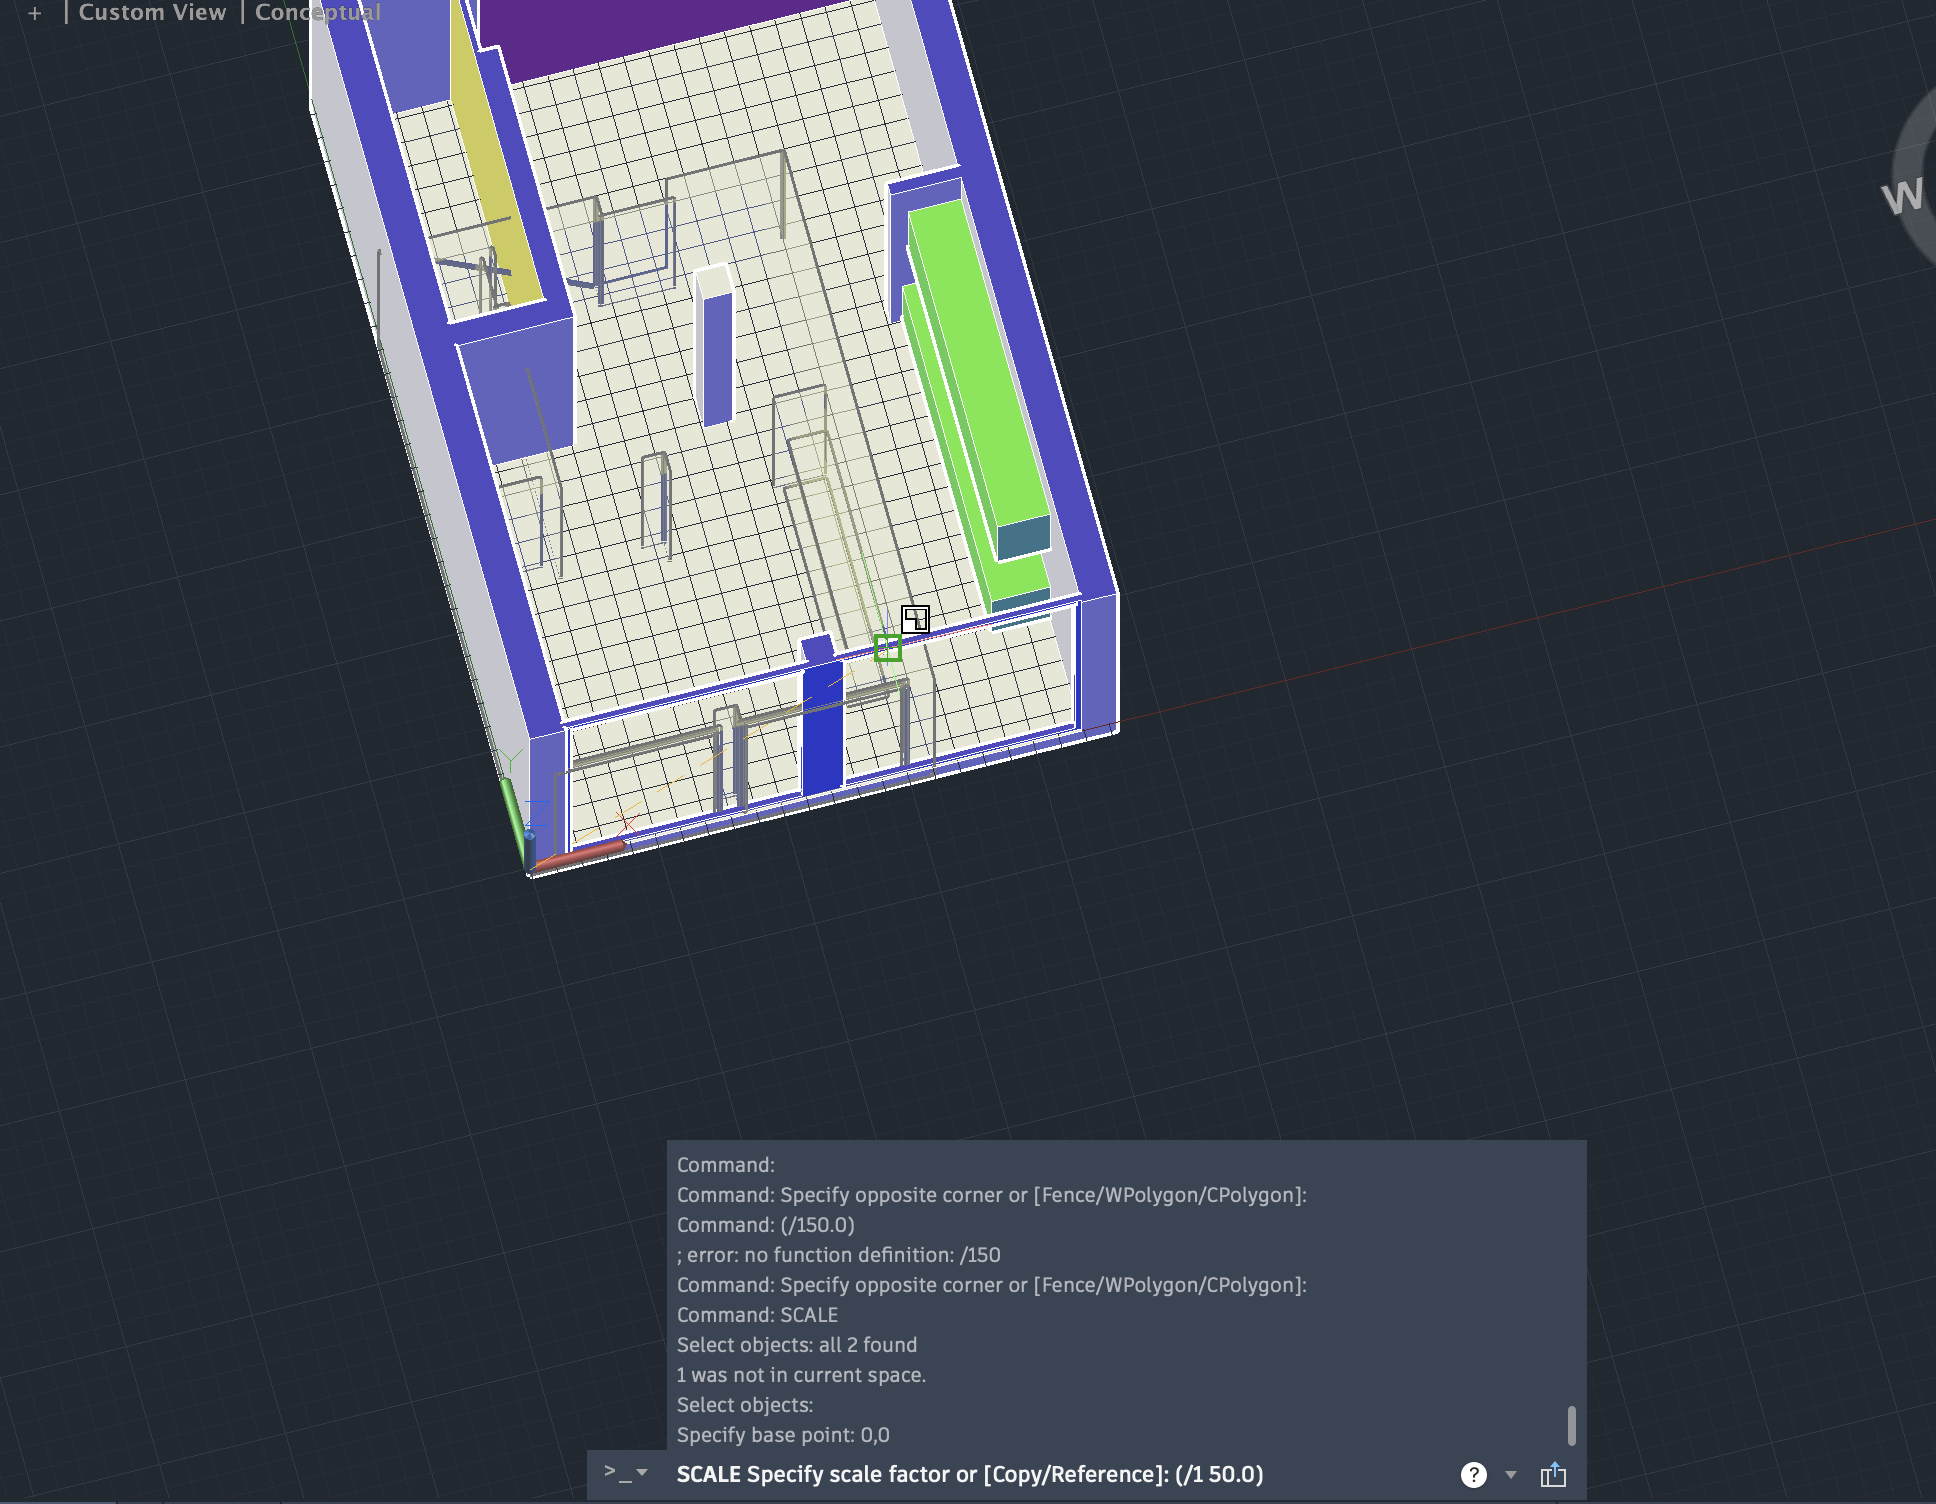
Task: Expand dropdown arrow next to help icon
Action: (x=1511, y=1475)
